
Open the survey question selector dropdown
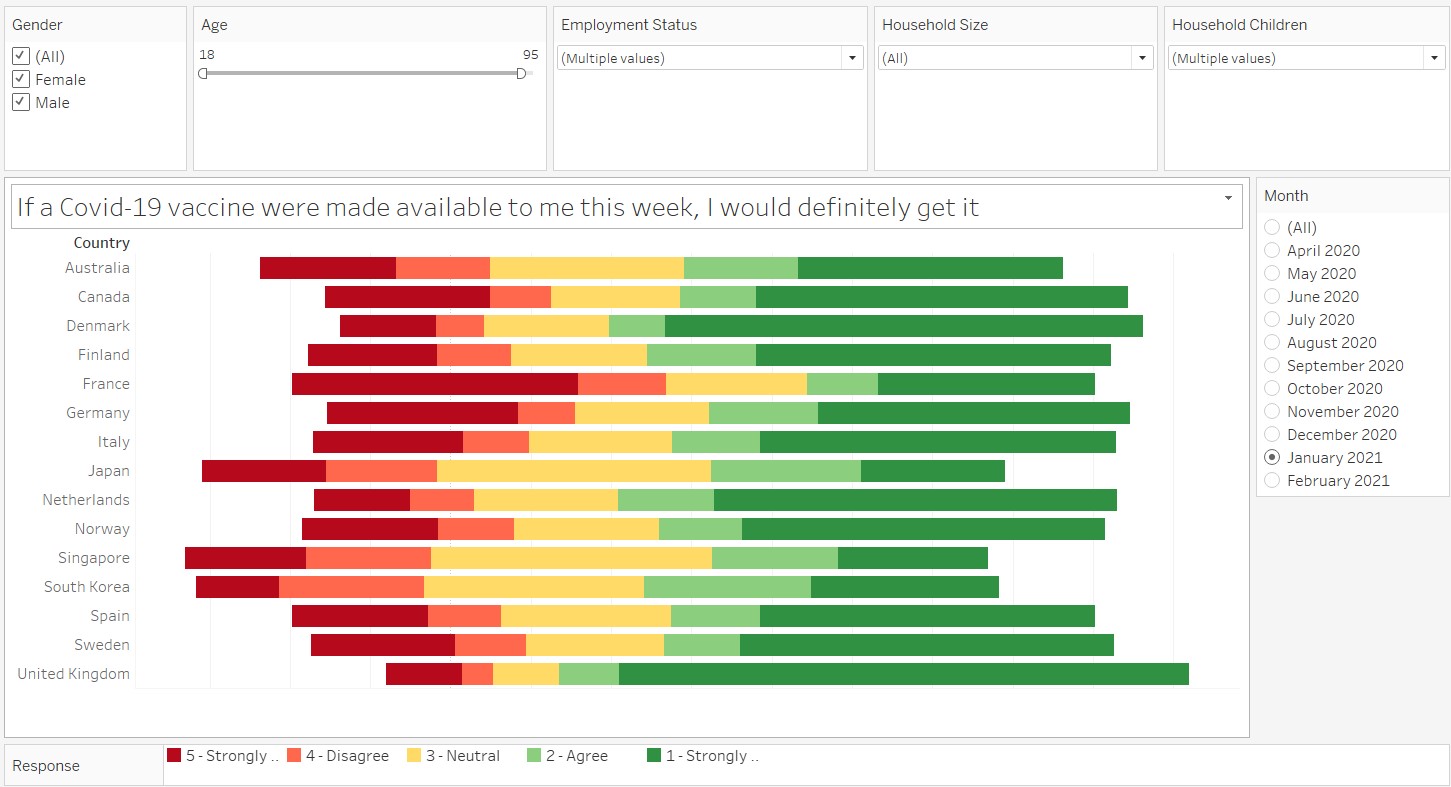click(x=1228, y=198)
